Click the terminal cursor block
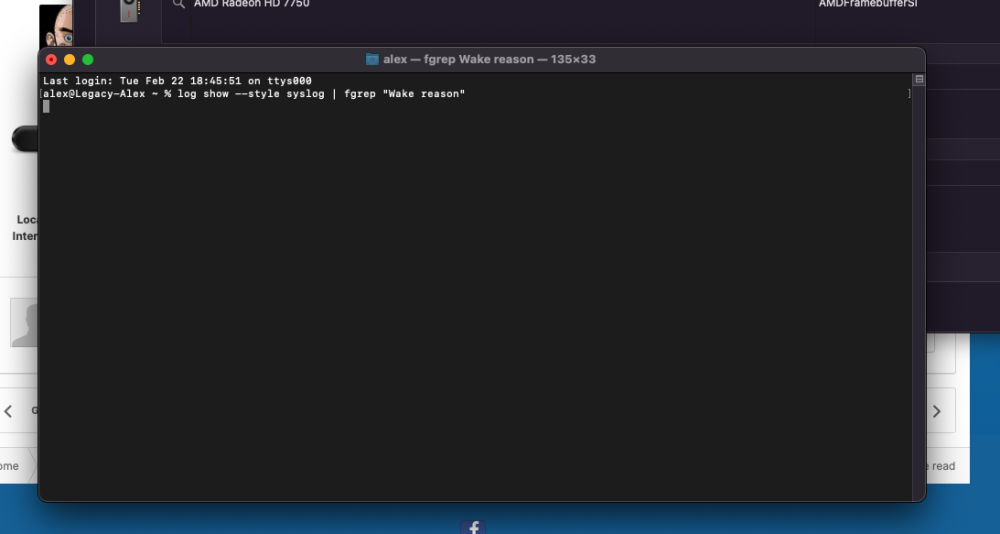This screenshot has height=534, width=1000. pyautogui.click(x=46, y=107)
